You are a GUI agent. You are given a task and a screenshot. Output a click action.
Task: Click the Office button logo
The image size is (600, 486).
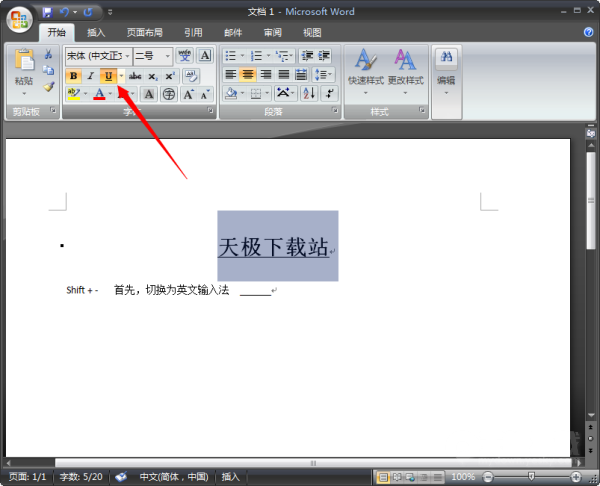coord(20,20)
